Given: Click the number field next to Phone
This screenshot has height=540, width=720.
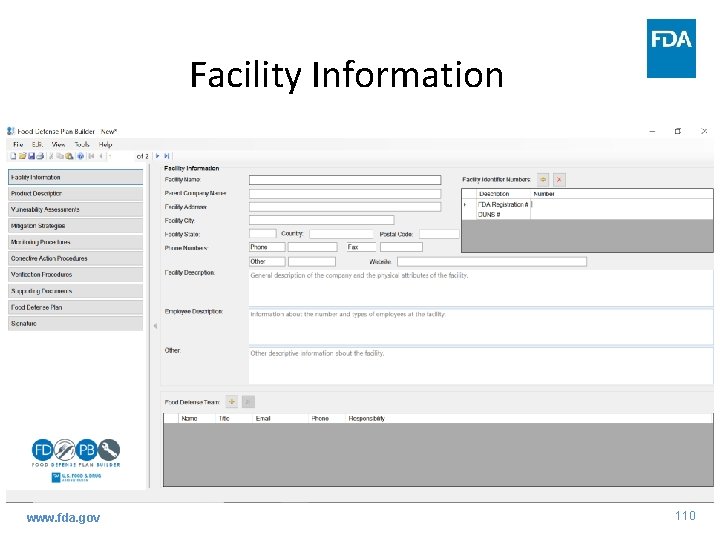Looking at the screenshot, I should point(312,247).
